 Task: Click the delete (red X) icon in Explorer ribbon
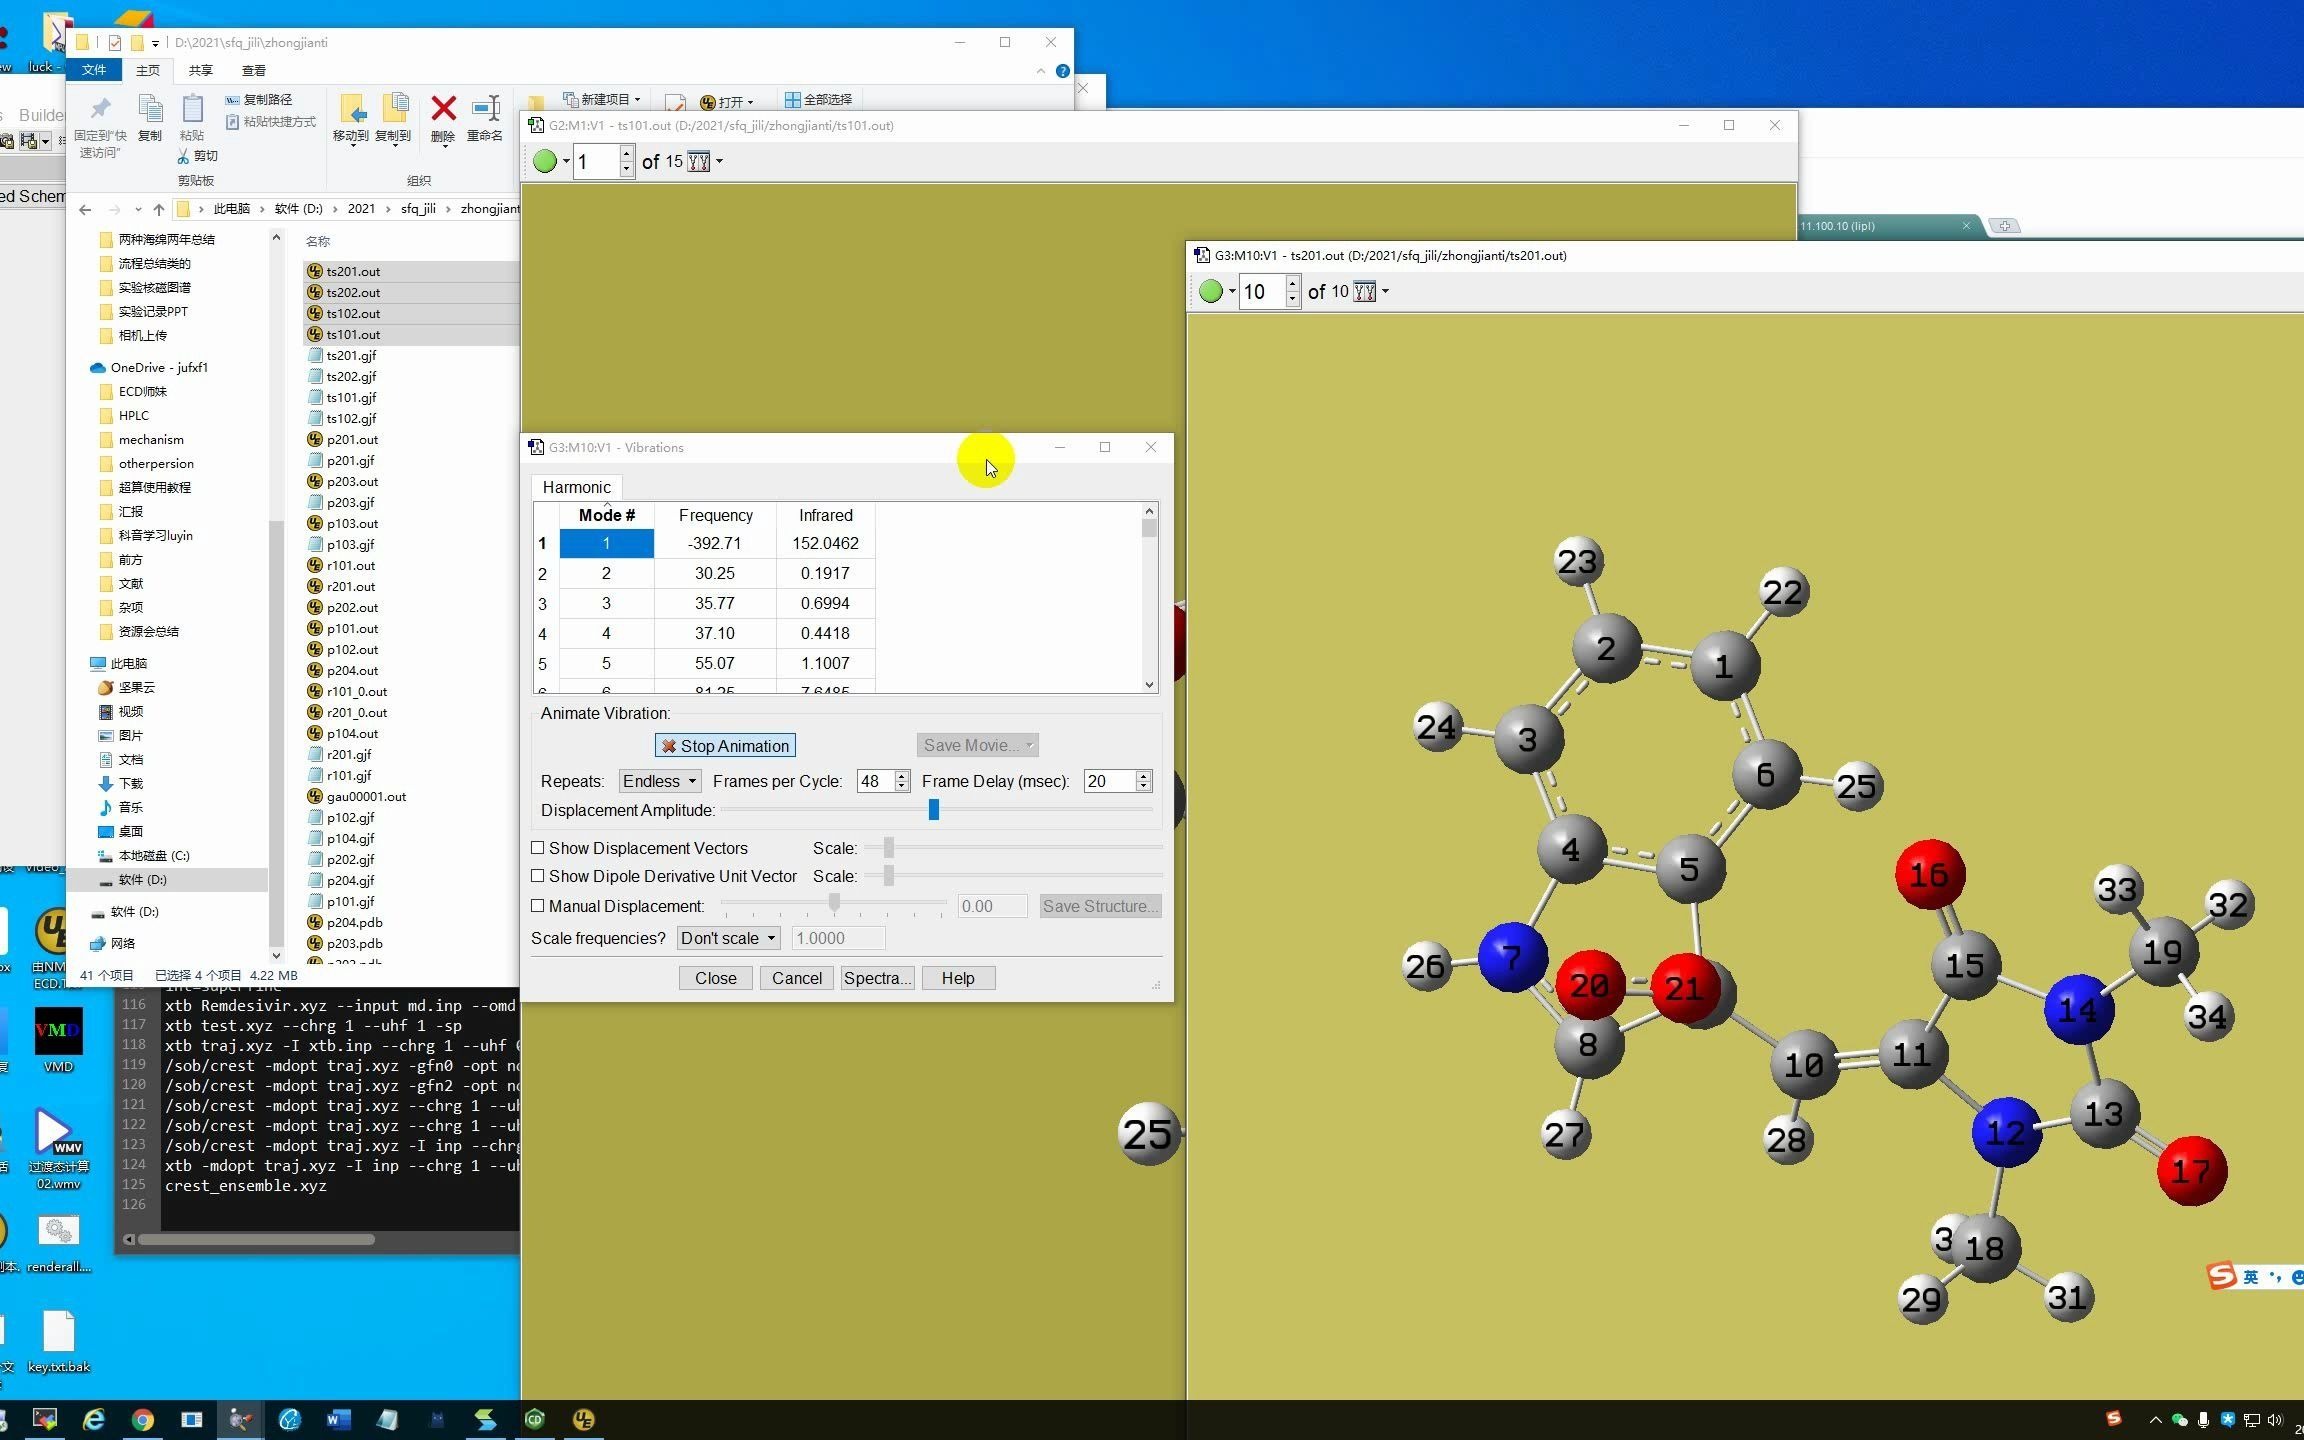pos(443,108)
